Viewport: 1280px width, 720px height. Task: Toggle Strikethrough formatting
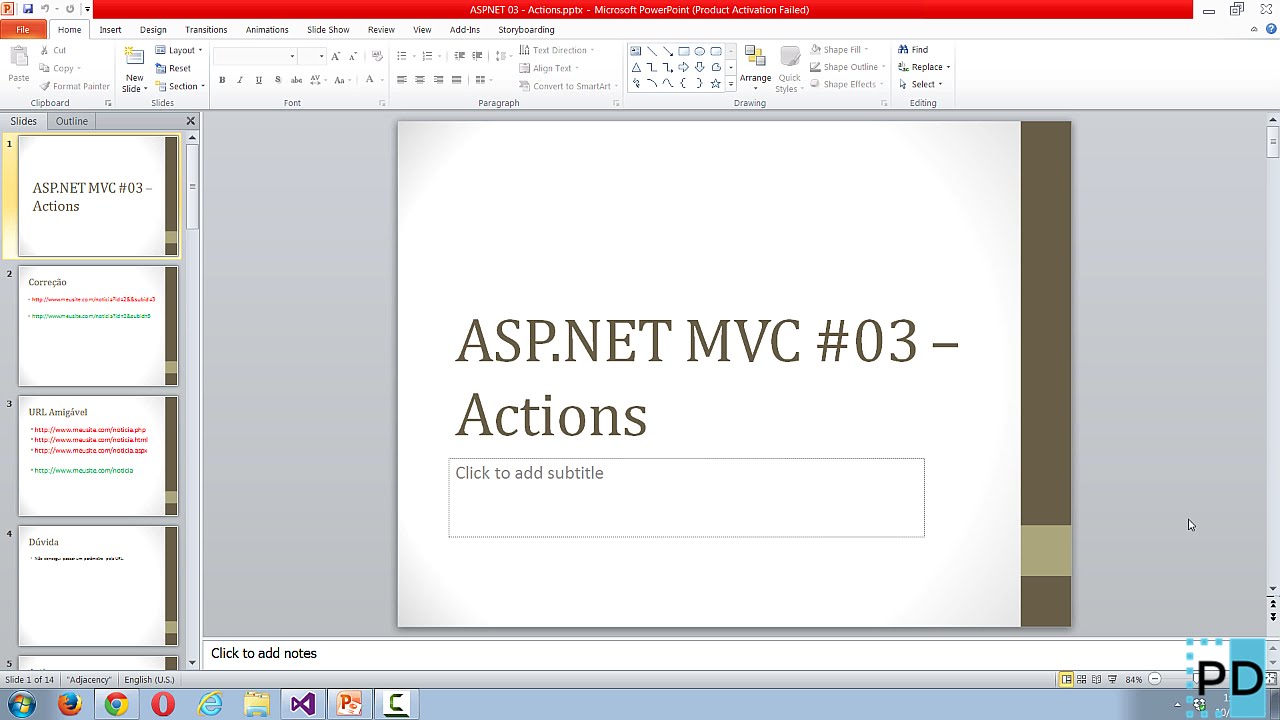(x=296, y=80)
